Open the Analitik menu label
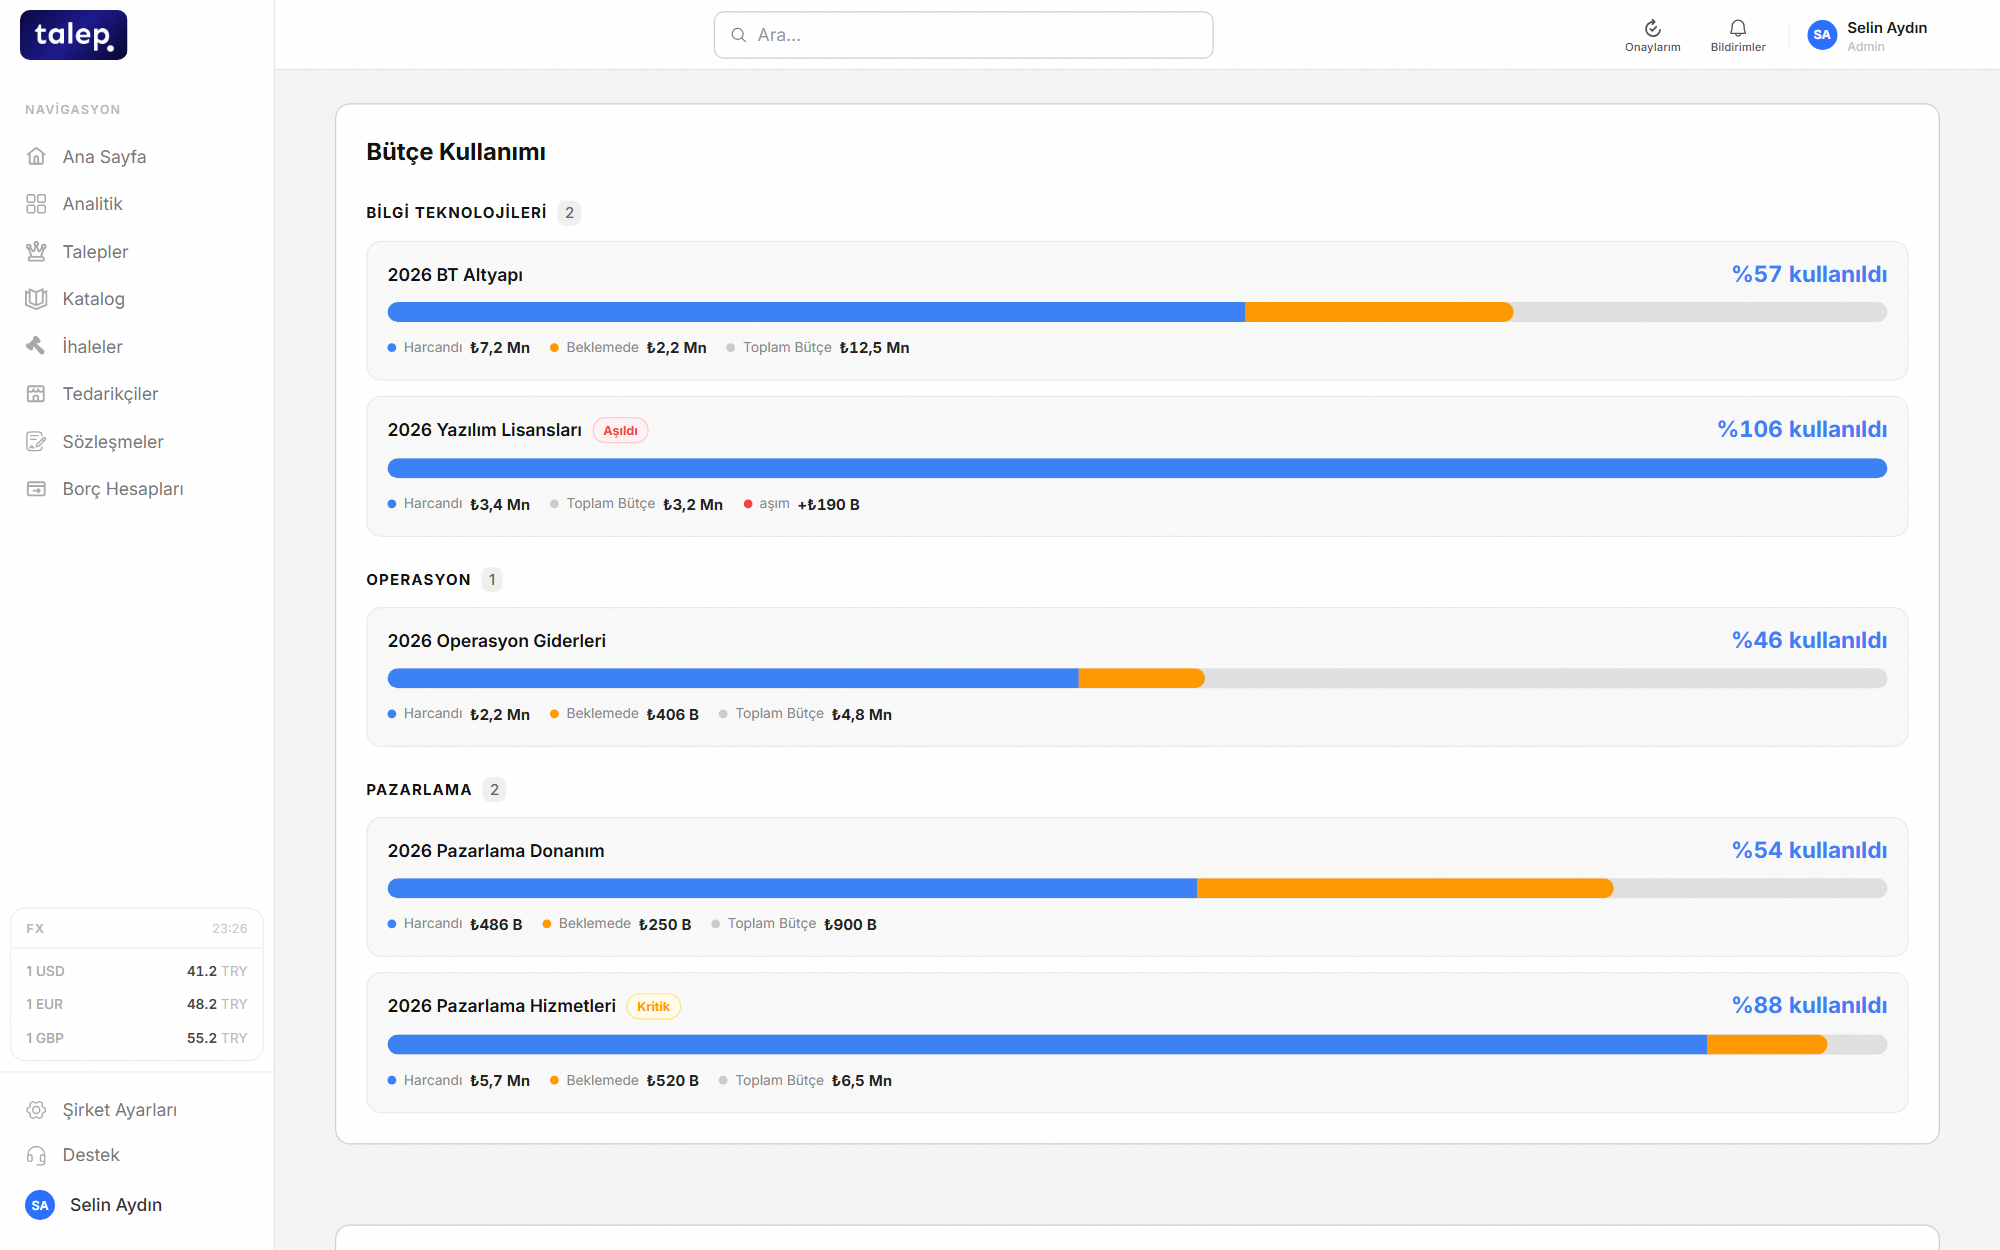 [92, 204]
